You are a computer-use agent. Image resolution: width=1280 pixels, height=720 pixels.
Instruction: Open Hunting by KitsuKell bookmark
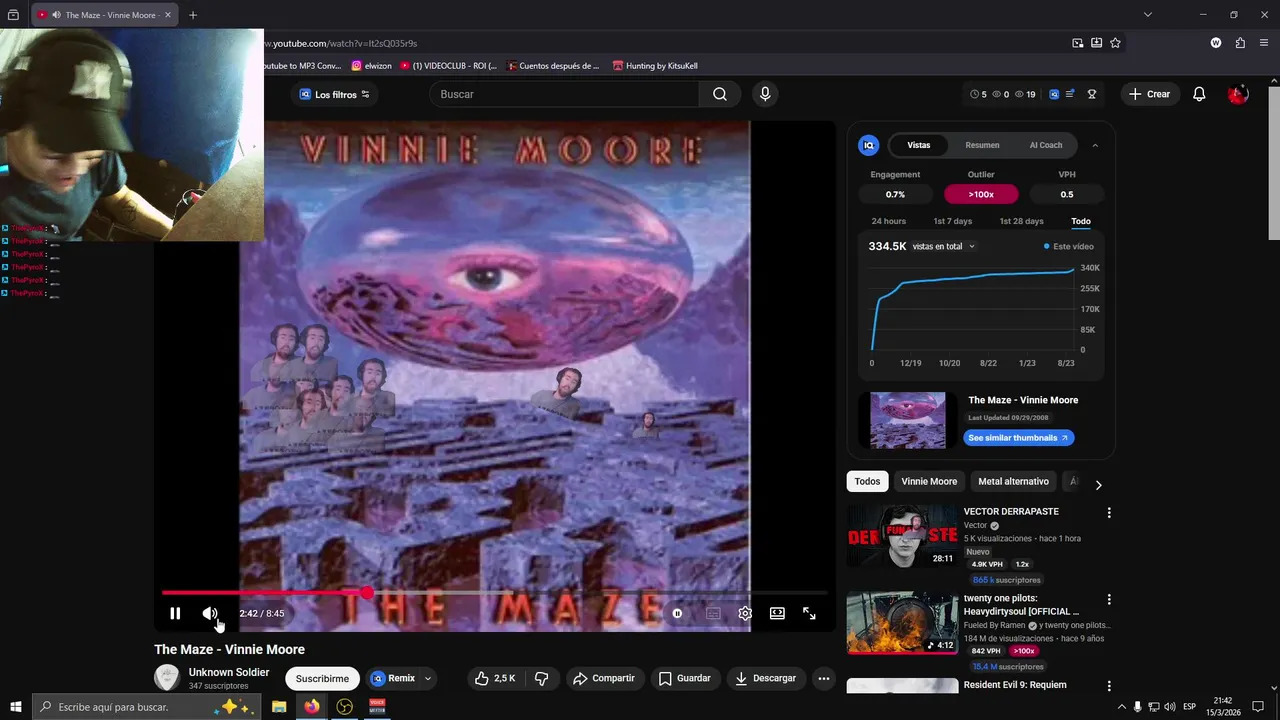[x=654, y=66]
